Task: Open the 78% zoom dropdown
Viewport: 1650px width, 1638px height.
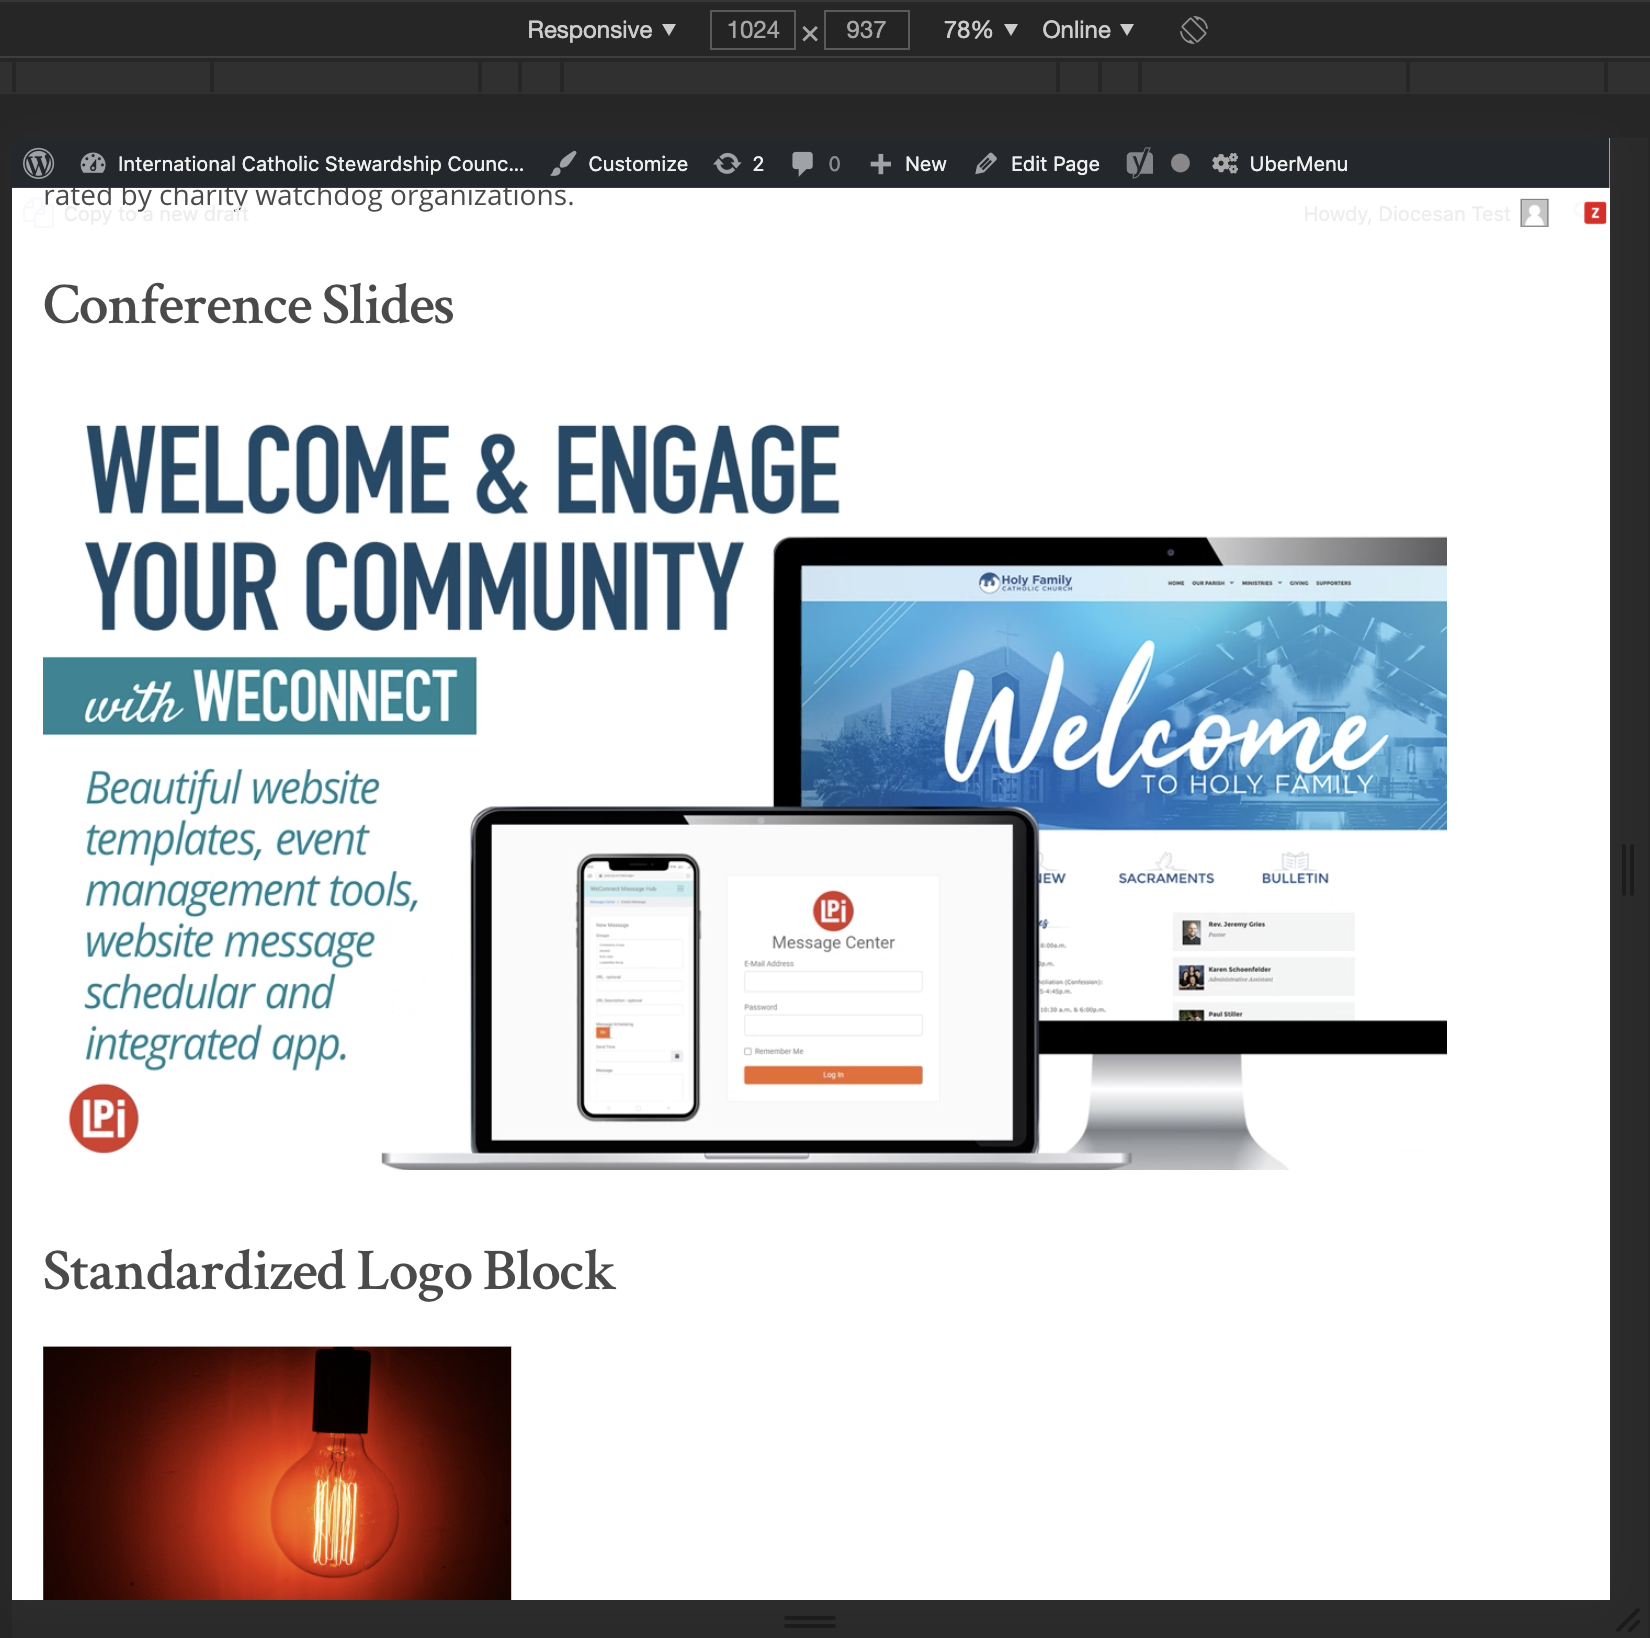Action: 980,30
